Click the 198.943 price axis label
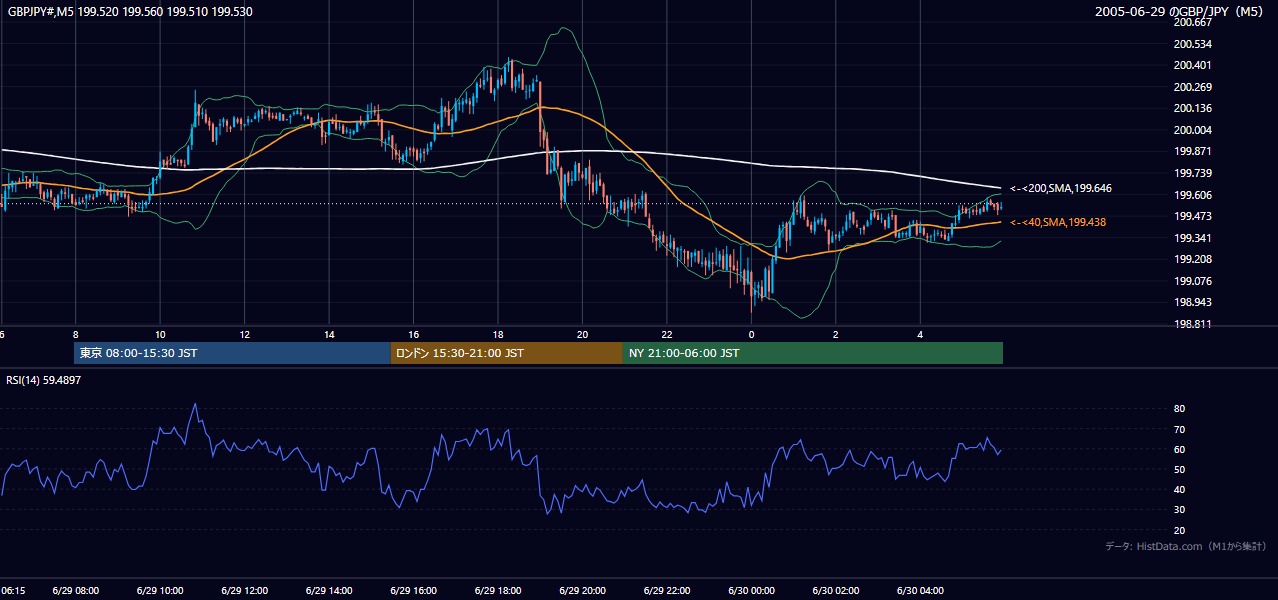 click(x=1191, y=302)
